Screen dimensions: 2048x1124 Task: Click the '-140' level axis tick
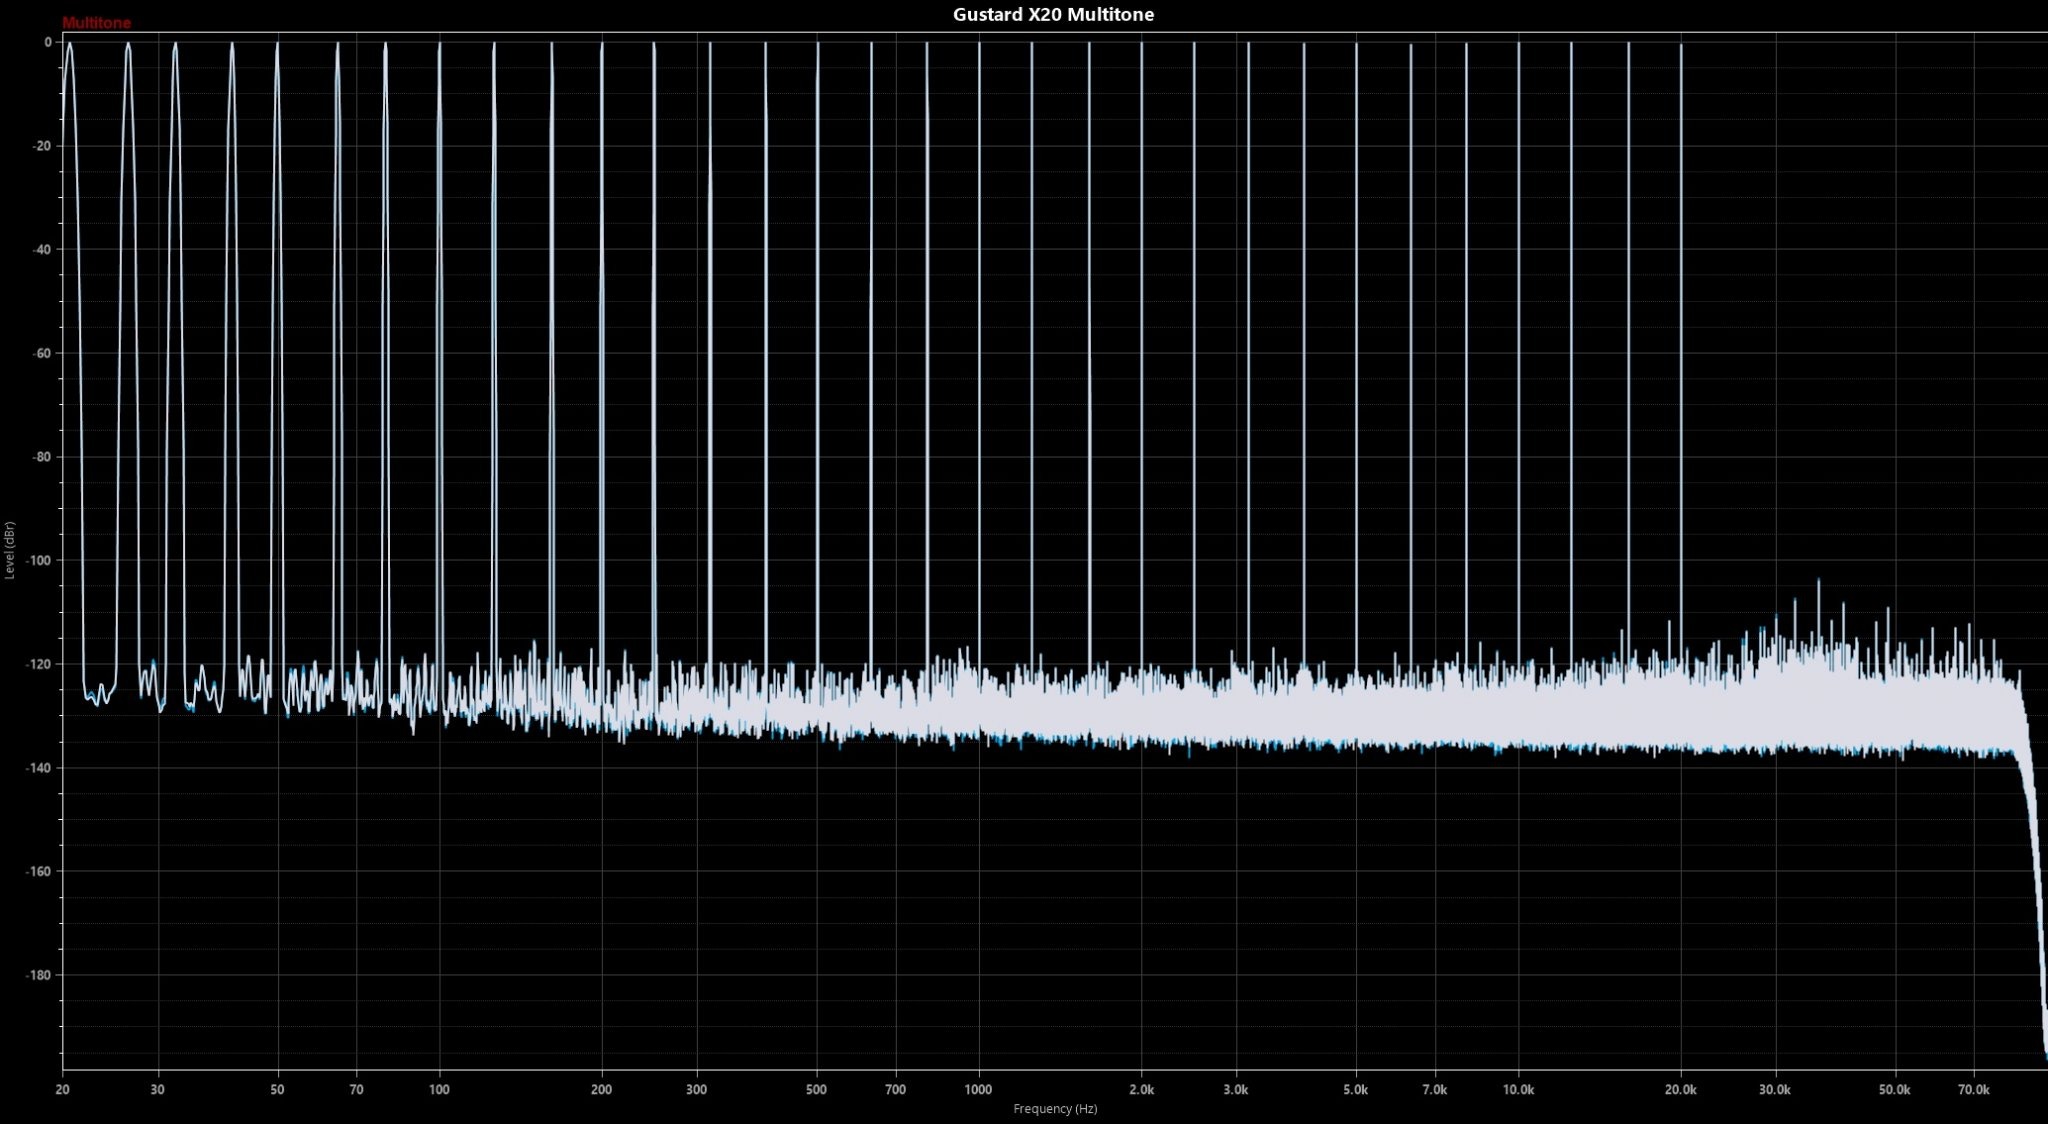pos(39,768)
